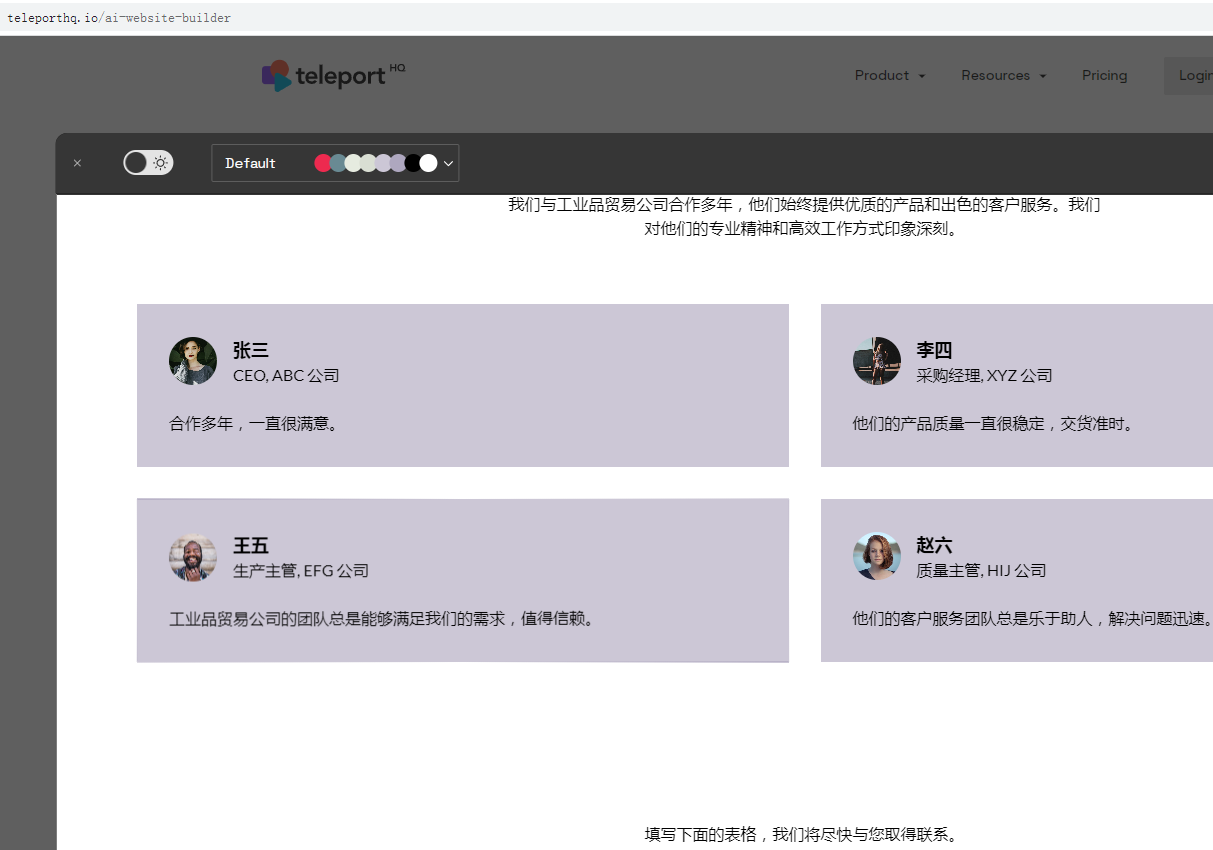Viewport: 1213px width, 850px height.
Task: Click 王五's avatar photo
Action: 193,556
